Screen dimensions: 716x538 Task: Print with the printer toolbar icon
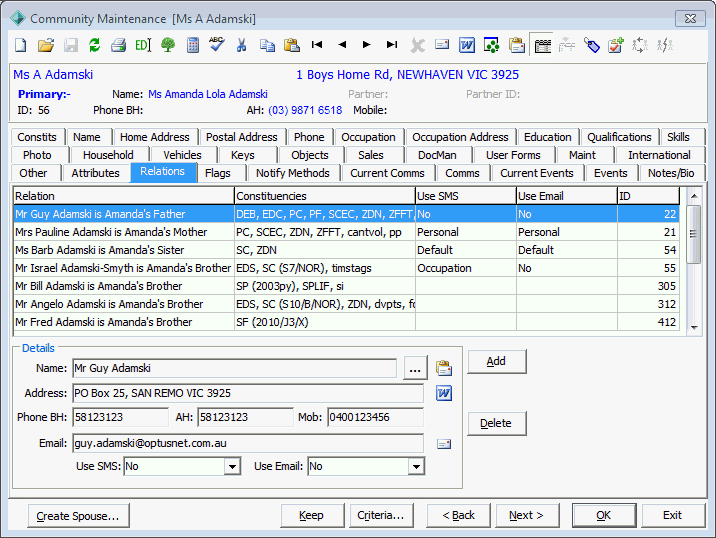click(119, 45)
